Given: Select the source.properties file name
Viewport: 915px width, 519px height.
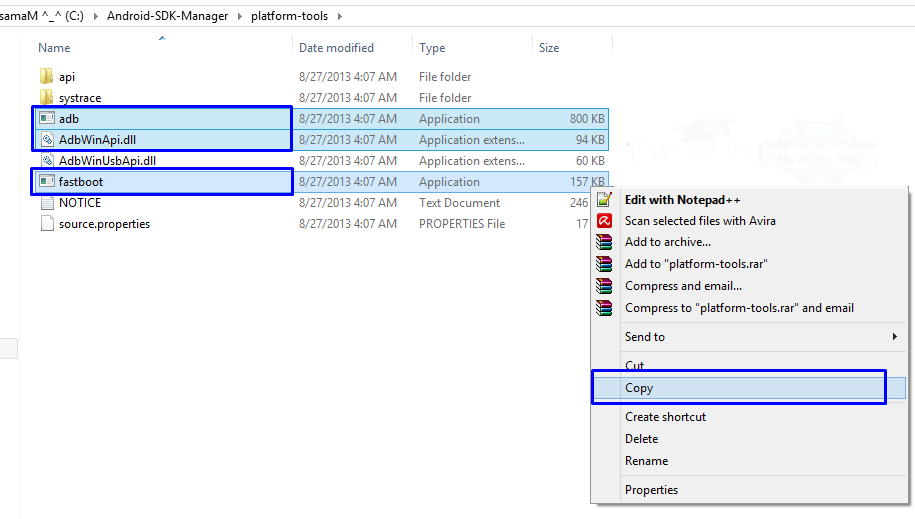Looking at the screenshot, I should [104, 224].
